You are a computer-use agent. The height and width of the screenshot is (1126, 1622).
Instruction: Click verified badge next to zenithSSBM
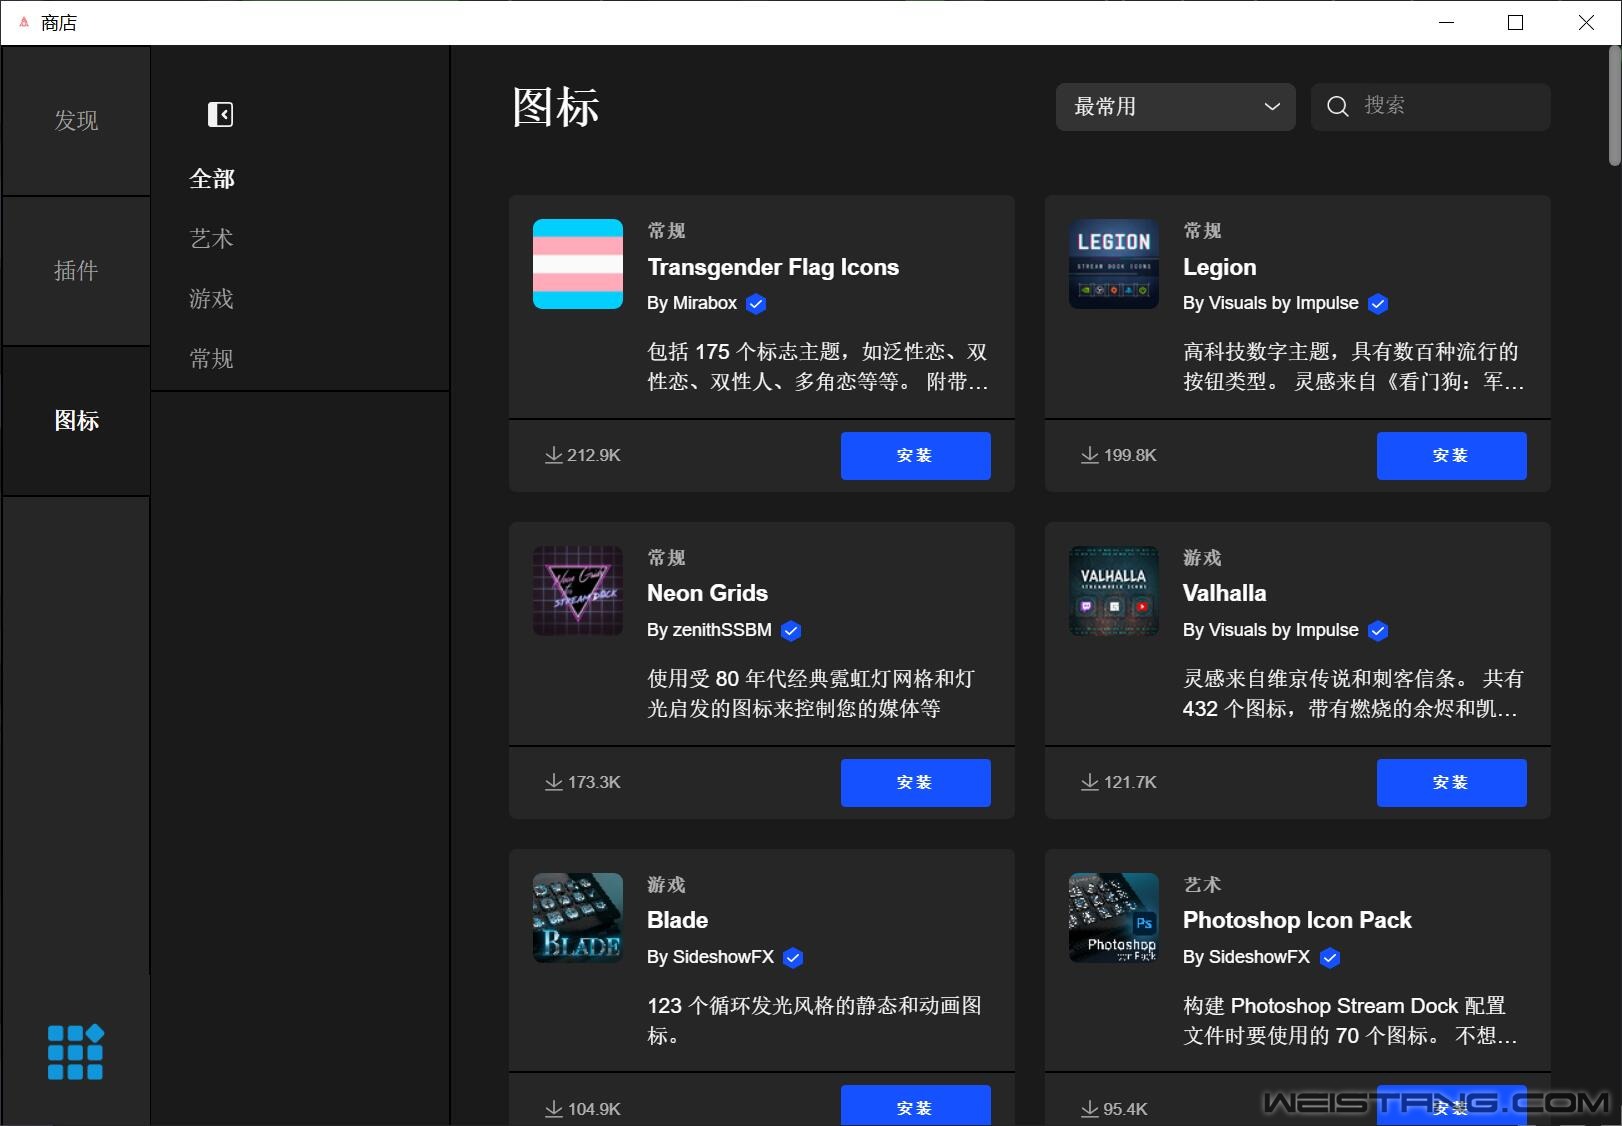coord(791,631)
